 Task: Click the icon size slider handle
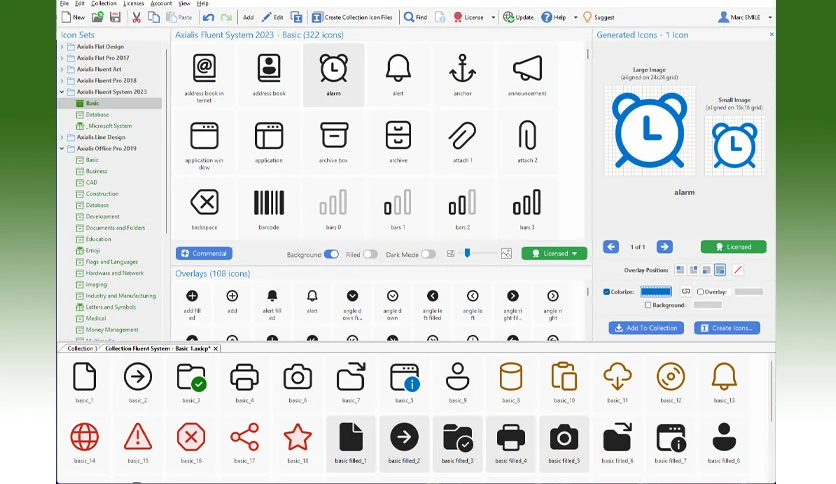click(x=468, y=253)
